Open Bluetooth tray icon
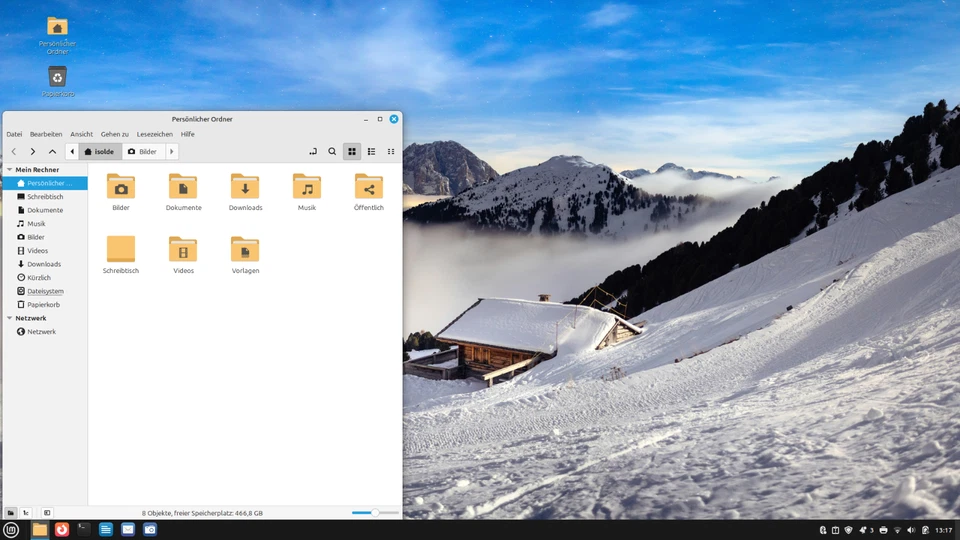This screenshot has height=540, width=960. point(823,530)
